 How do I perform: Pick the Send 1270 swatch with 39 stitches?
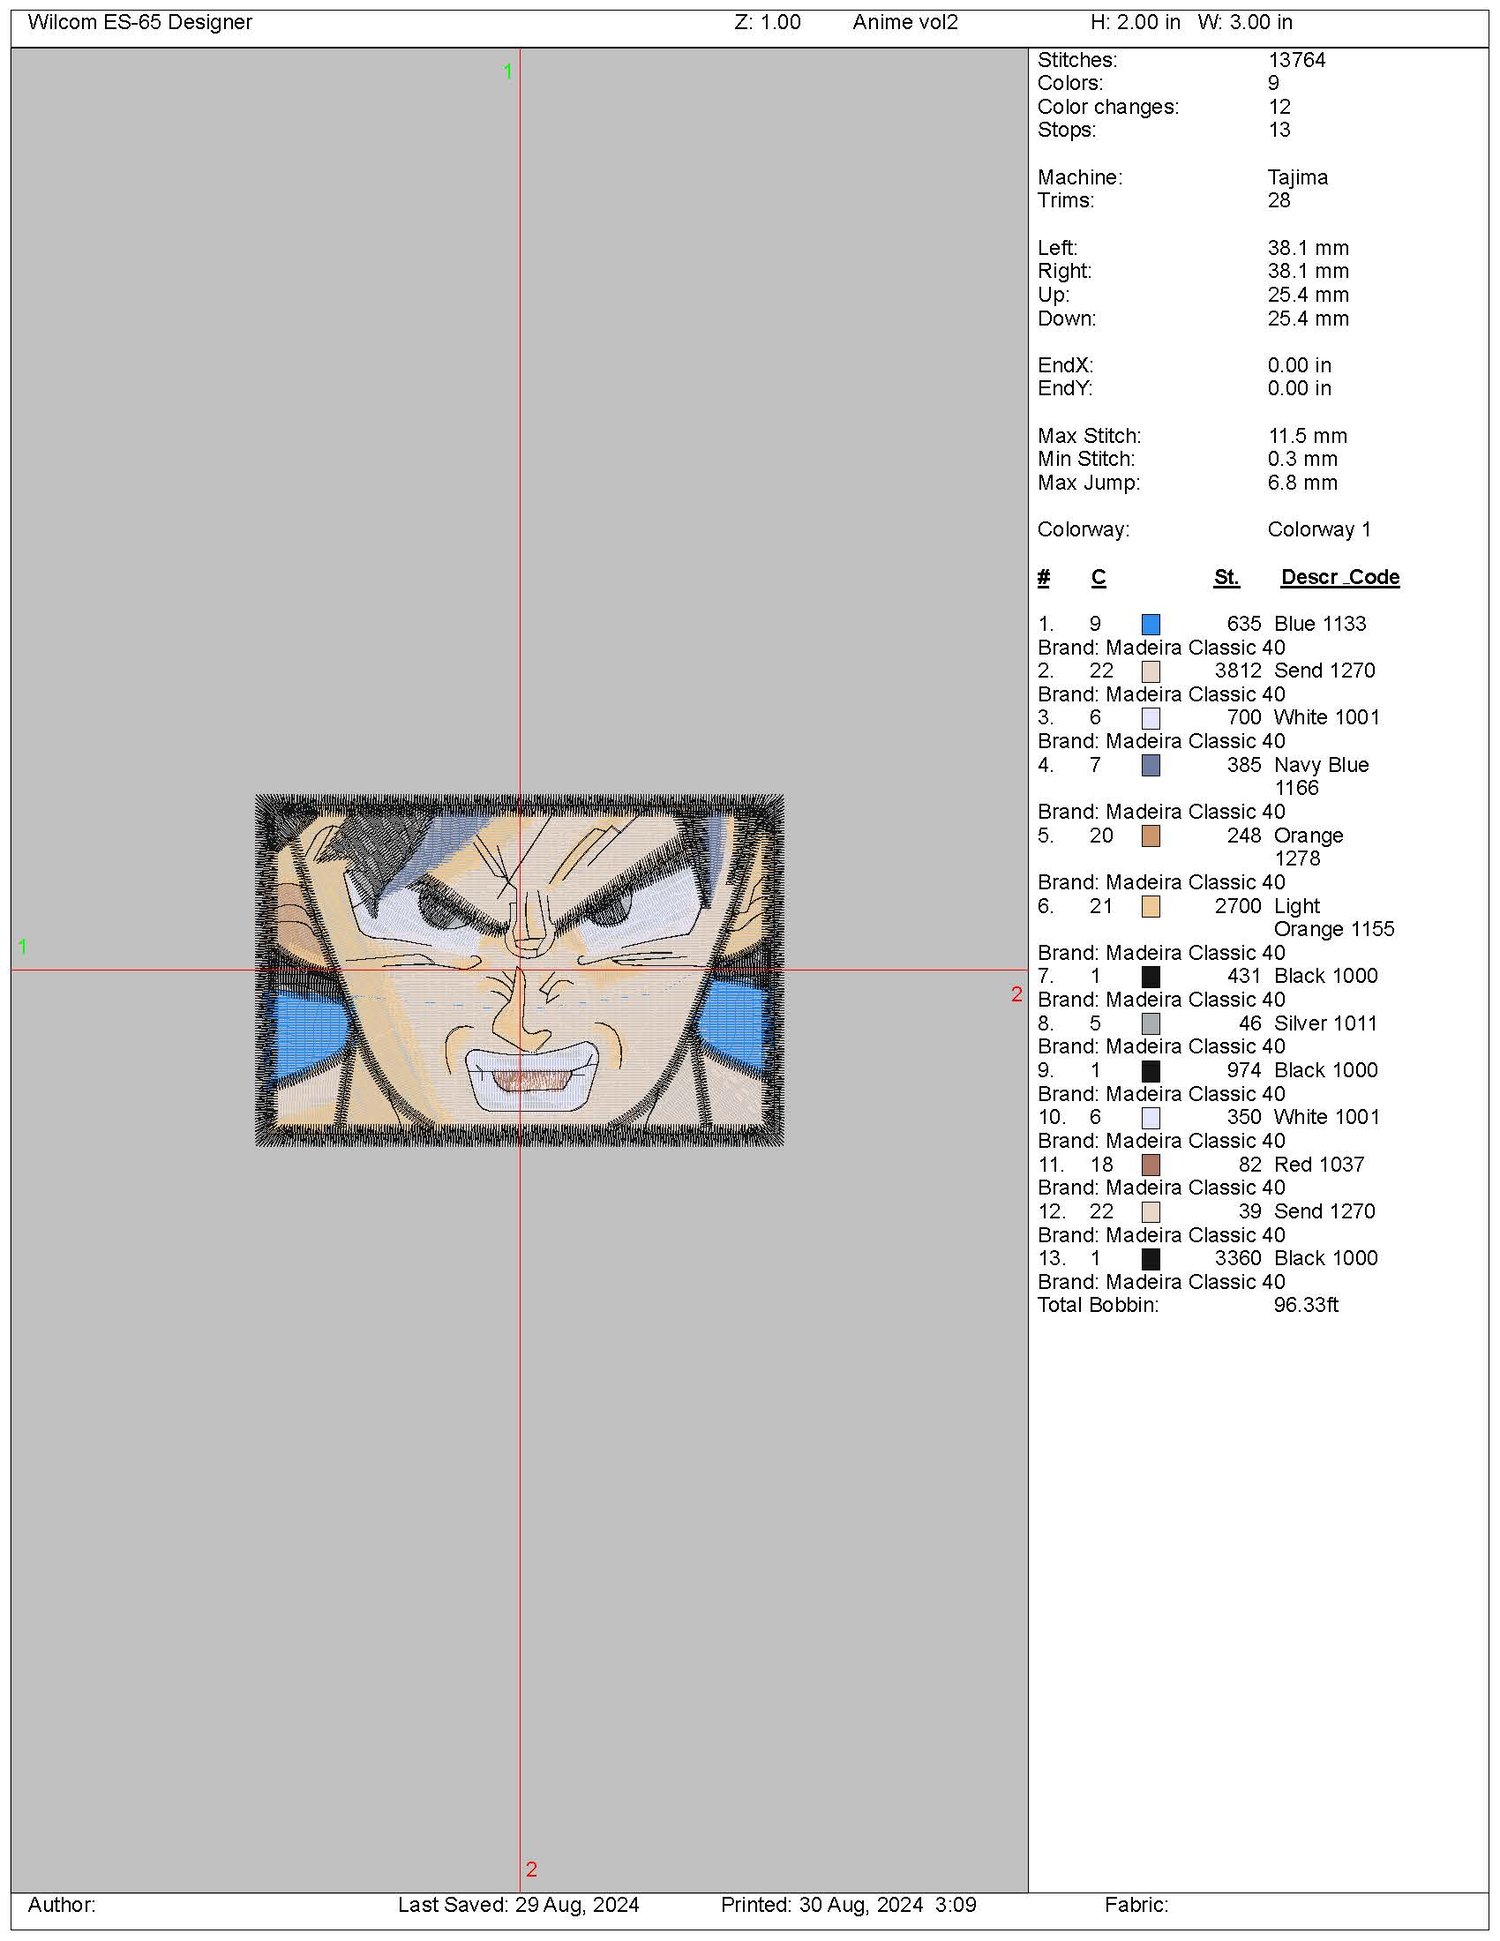[1151, 1212]
